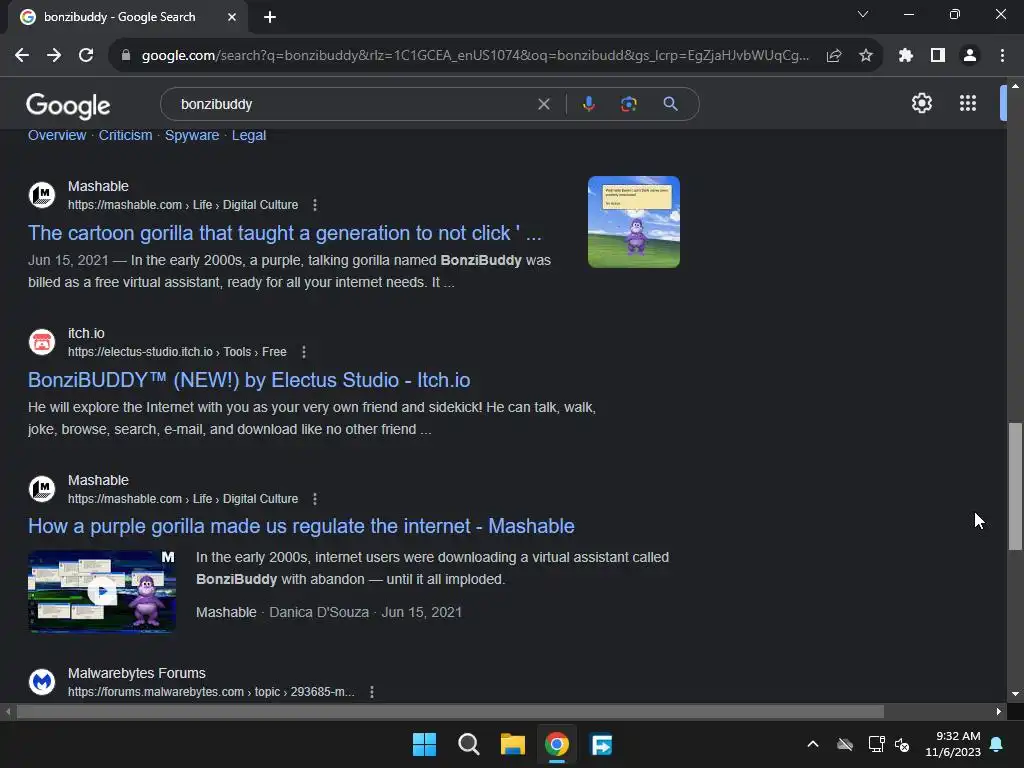Screen dimensions: 1024x768
Task: Open 'How a purple gorilla' Mashable result
Action: coord(301,526)
